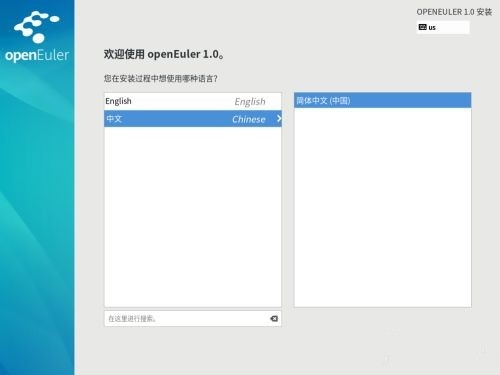Click the installation language question text
The width and height of the screenshot is (500, 375).
pyautogui.click(x=161, y=79)
